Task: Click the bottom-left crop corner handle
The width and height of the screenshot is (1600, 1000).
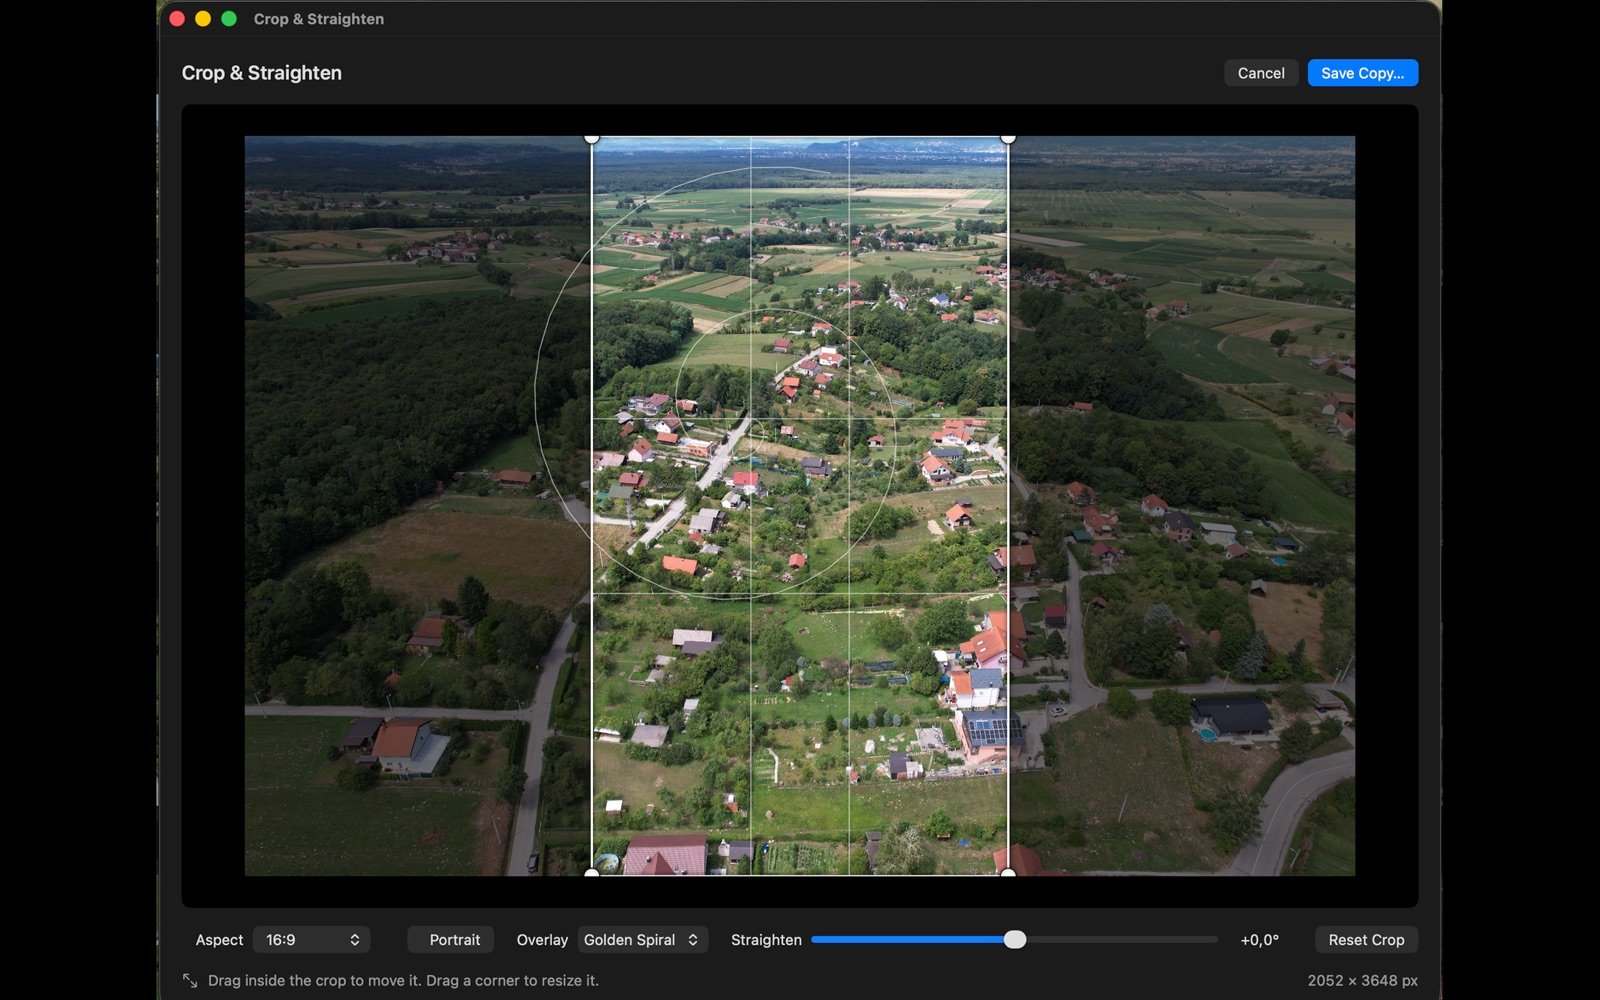Action: coord(592,874)
